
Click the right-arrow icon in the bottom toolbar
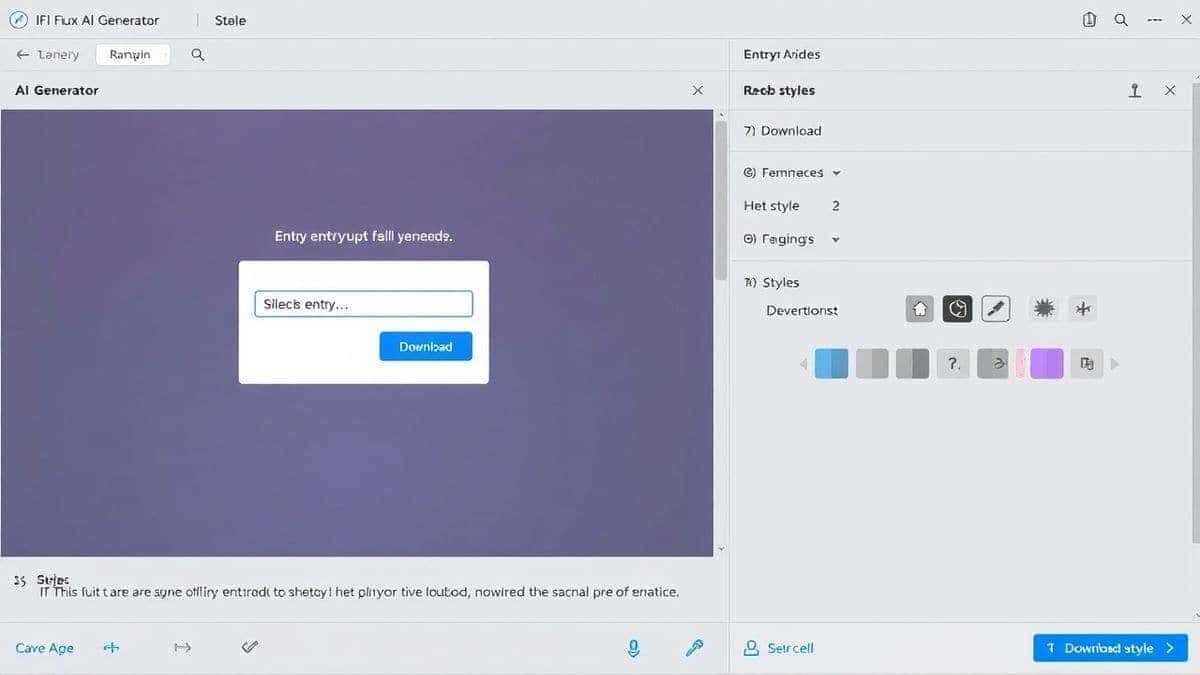(x=182, y=648)
